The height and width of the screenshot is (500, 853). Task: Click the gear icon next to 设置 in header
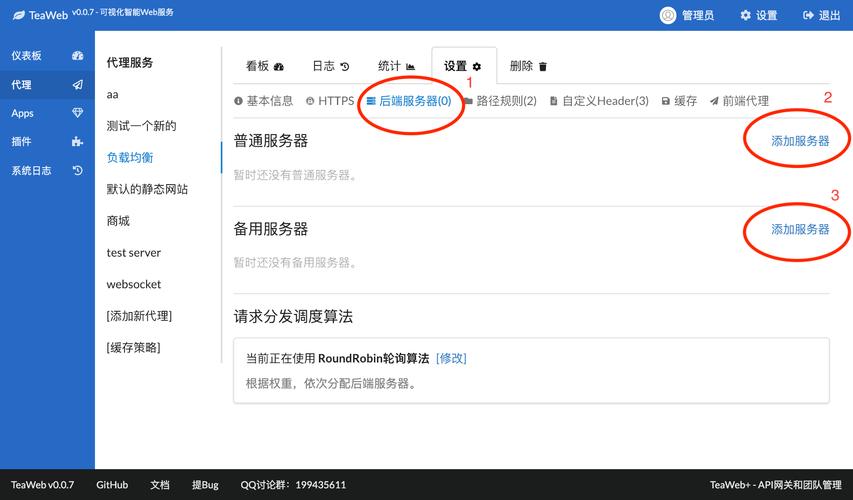point(745,15)
